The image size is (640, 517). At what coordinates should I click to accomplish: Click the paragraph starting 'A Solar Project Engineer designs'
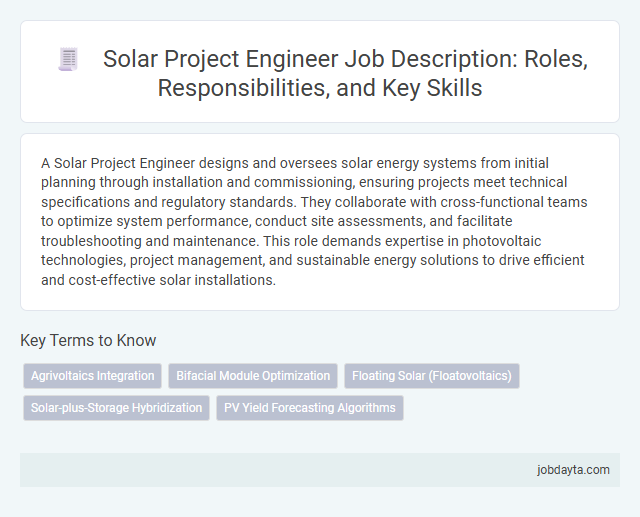coord(314,221)
